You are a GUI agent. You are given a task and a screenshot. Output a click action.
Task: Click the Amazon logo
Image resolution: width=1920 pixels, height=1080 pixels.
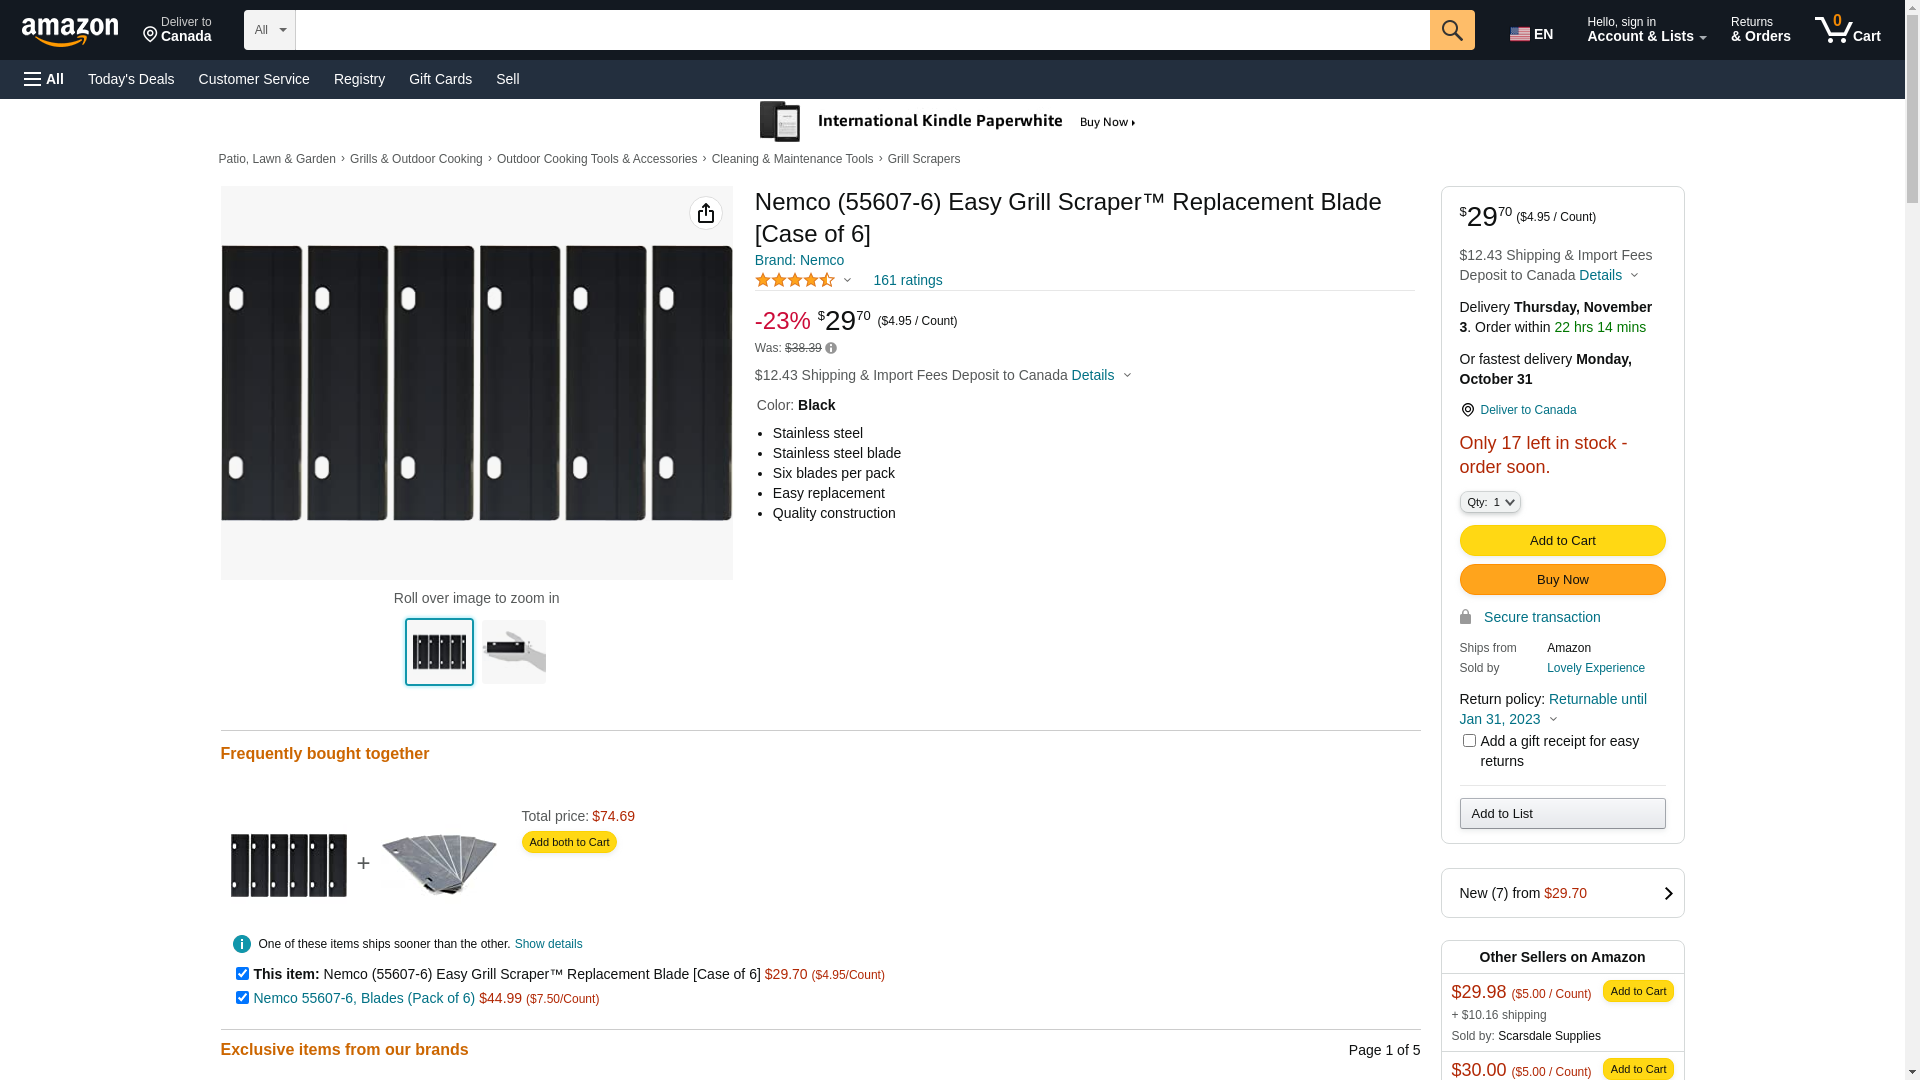[70, 32]
